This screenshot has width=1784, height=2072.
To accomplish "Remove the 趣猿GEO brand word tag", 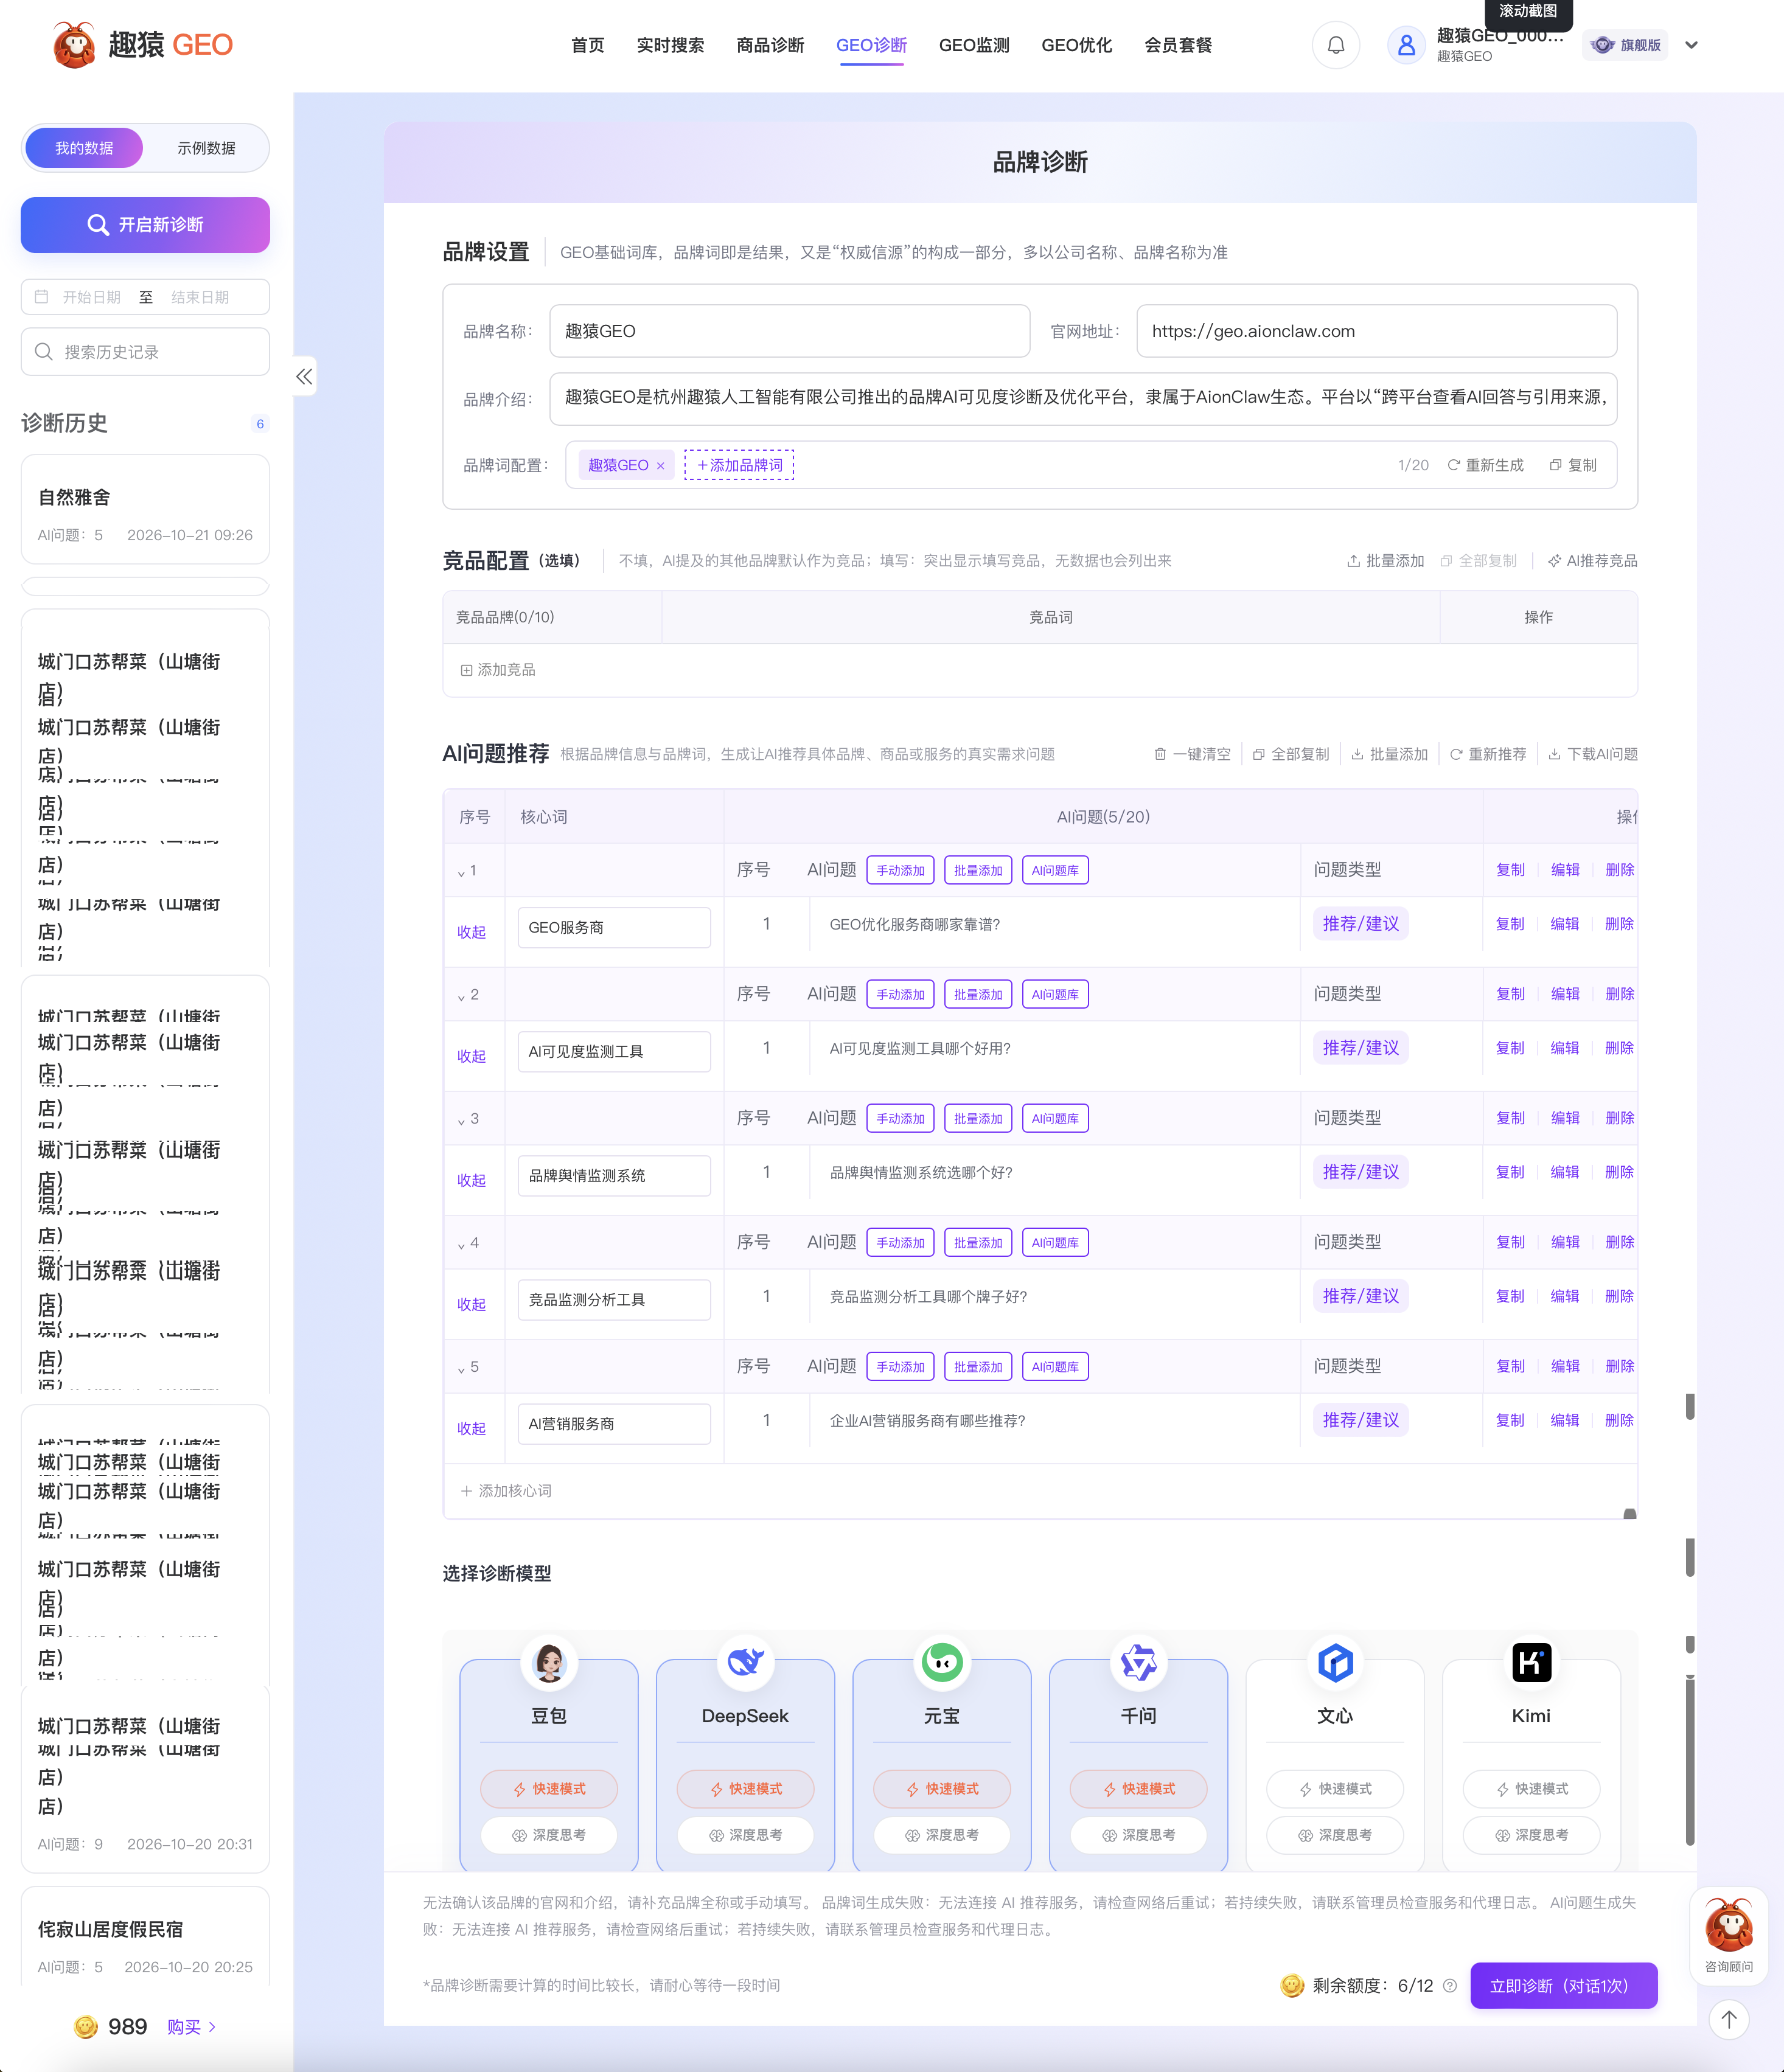I will [660, 465].
